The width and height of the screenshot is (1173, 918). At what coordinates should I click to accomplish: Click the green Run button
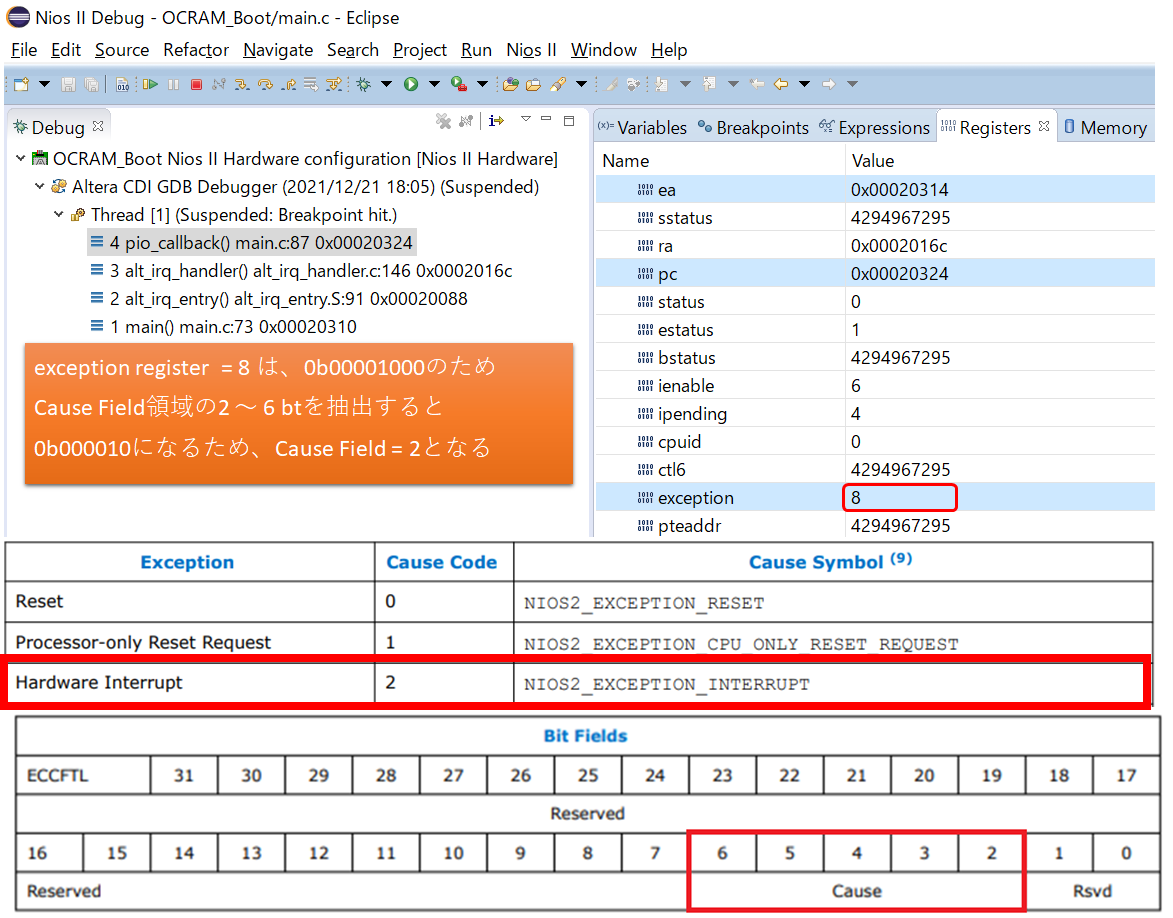tap(410, 85)
